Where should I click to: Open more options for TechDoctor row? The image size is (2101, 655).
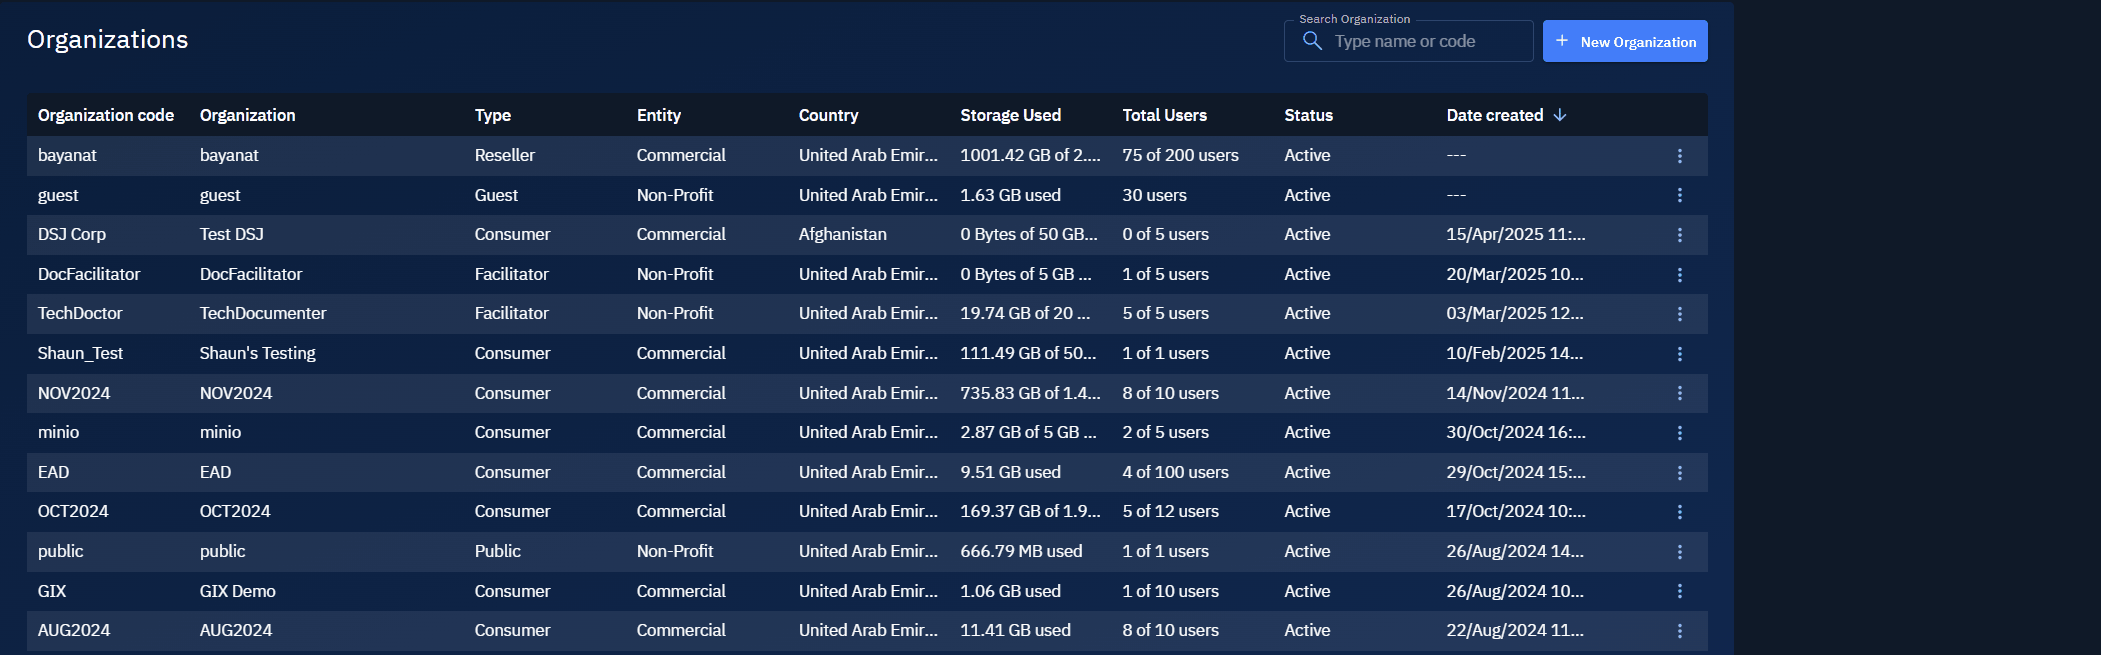(x=1679, y=314)
